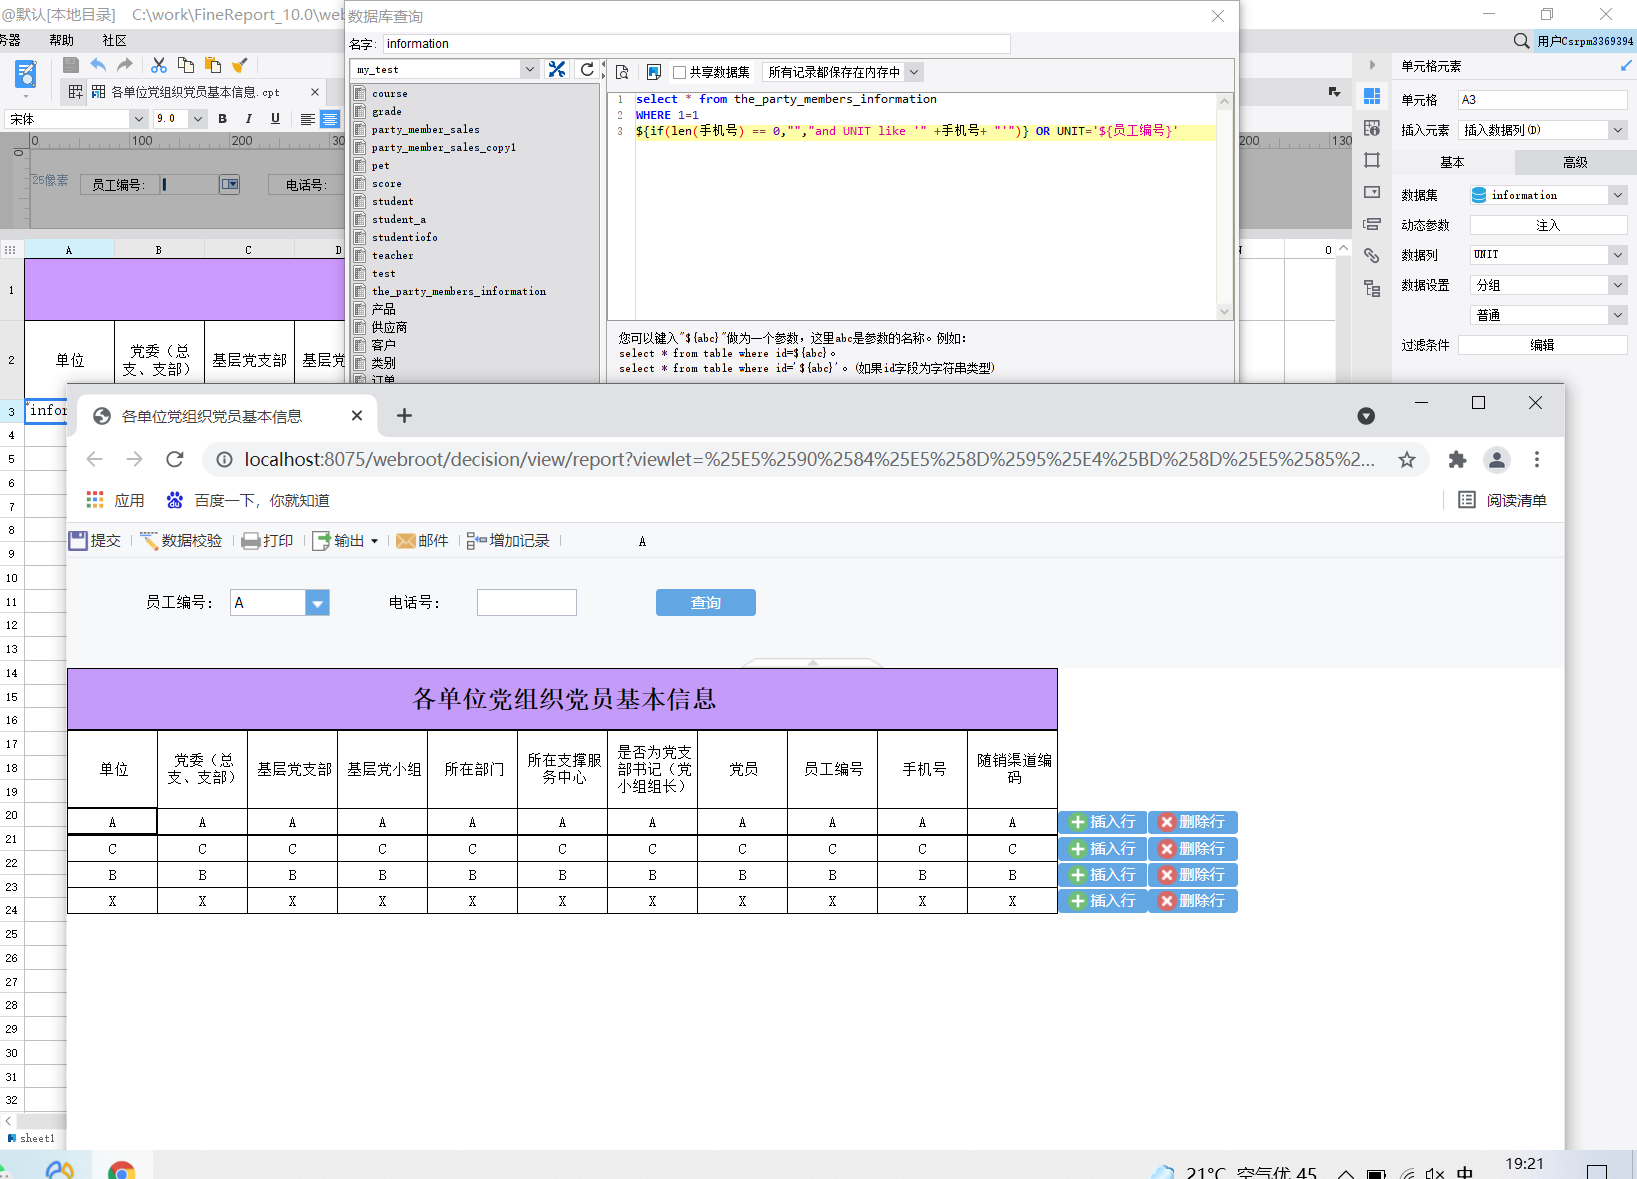Open the 输出 export menu
1637x1179 pixels.
(x=346, y=541)
